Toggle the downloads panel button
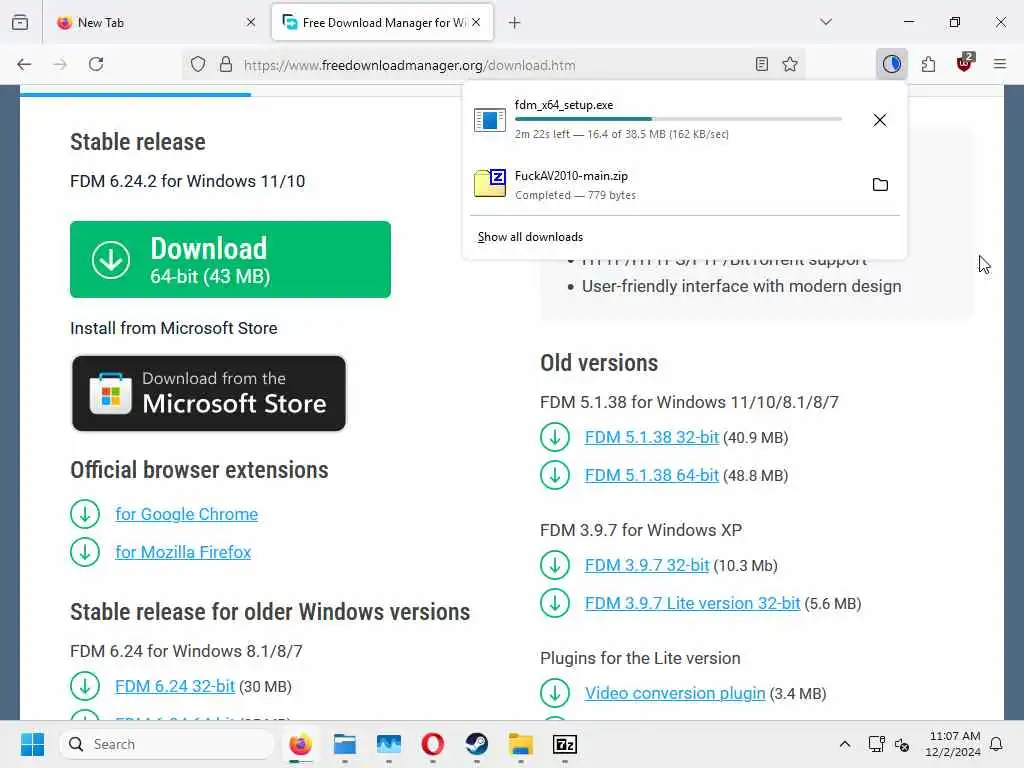1024x768 pixels. tap(891, 64)
